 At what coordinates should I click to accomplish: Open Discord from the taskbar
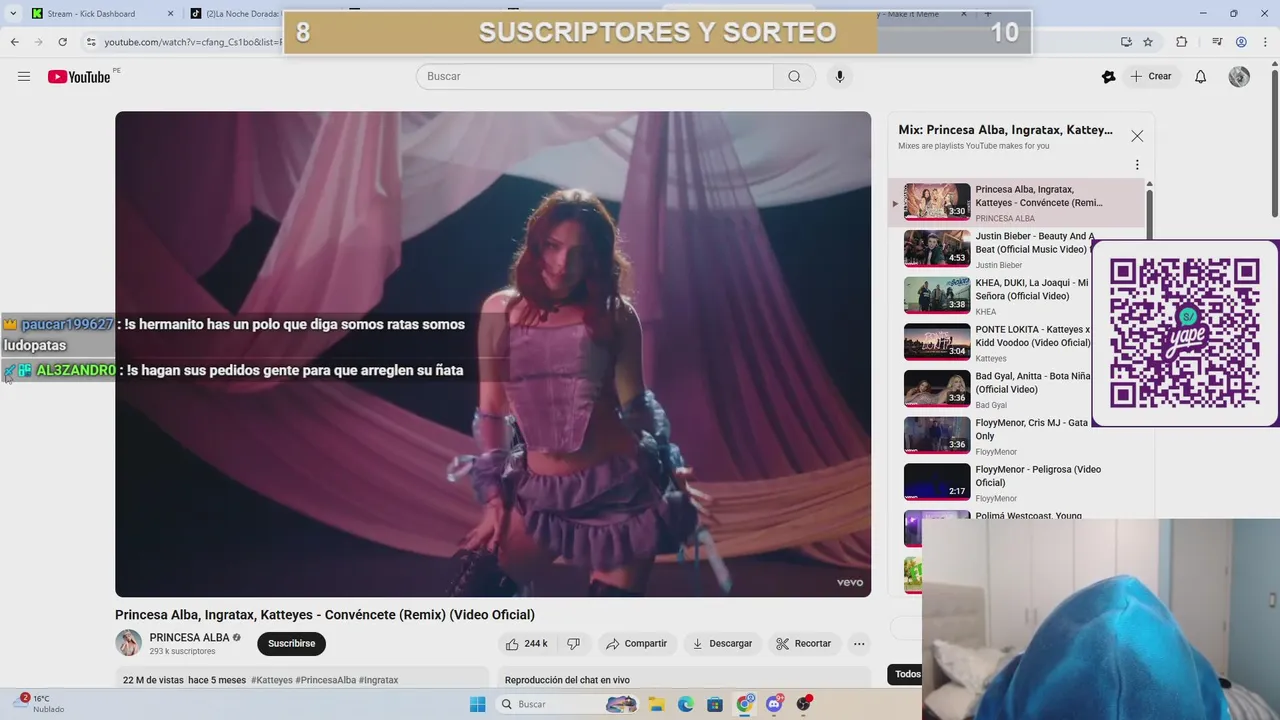774,704
